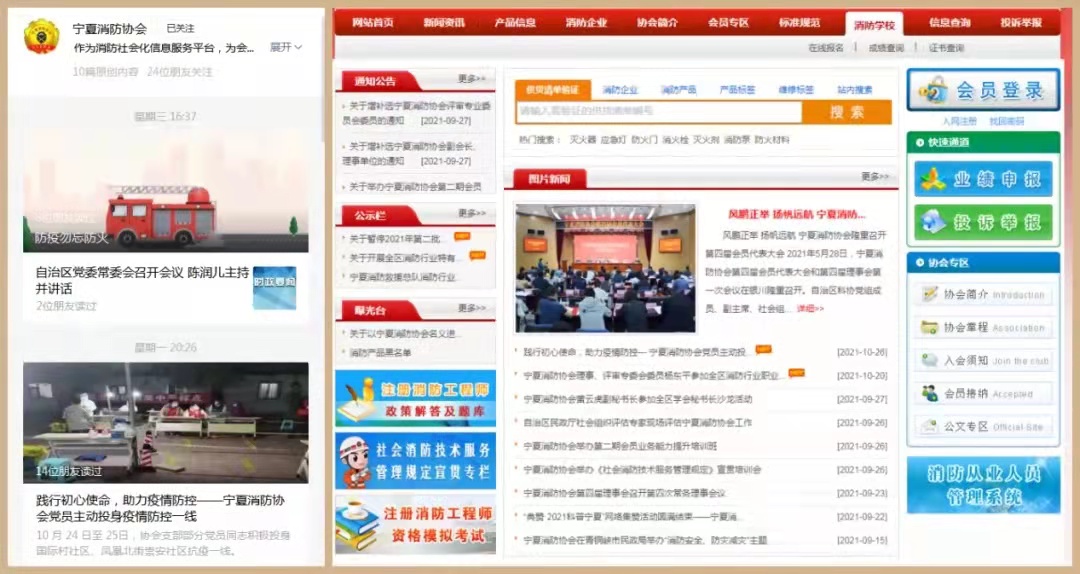Screen dimensions: 1080x574
Task: Select the 站内搜索 search tab
Action: tap(855, 90)
